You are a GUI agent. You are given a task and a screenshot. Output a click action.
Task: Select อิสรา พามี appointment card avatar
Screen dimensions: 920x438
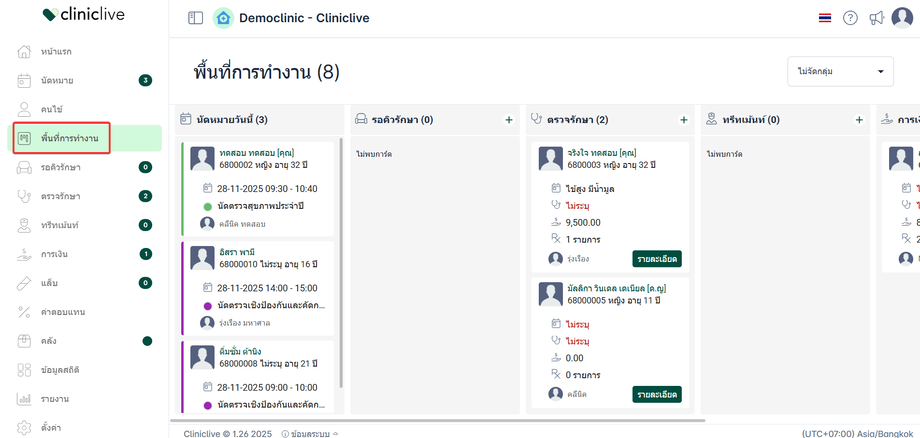coord(202,257)
